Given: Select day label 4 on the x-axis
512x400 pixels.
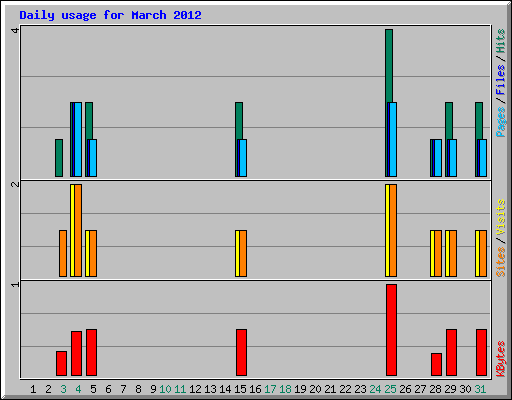Looking at the screenshot, I should click(78, 389).
